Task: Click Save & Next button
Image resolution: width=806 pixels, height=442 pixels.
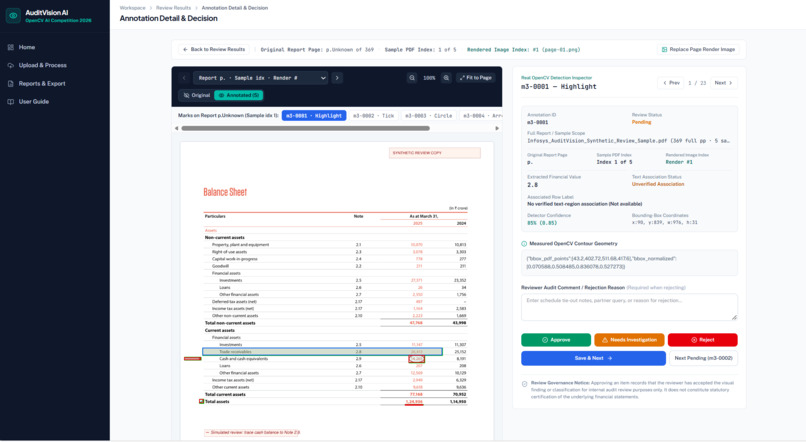Action: [593, 358]
